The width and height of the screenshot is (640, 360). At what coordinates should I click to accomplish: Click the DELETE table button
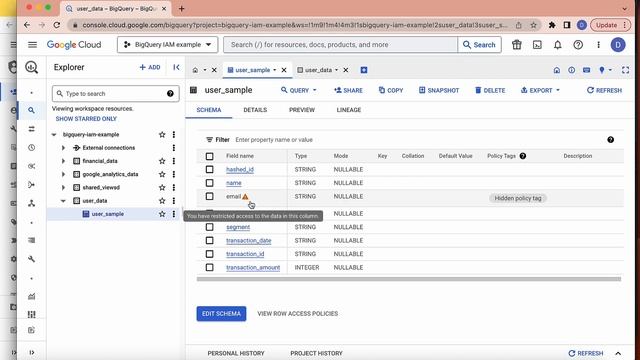tap(490, 90)
